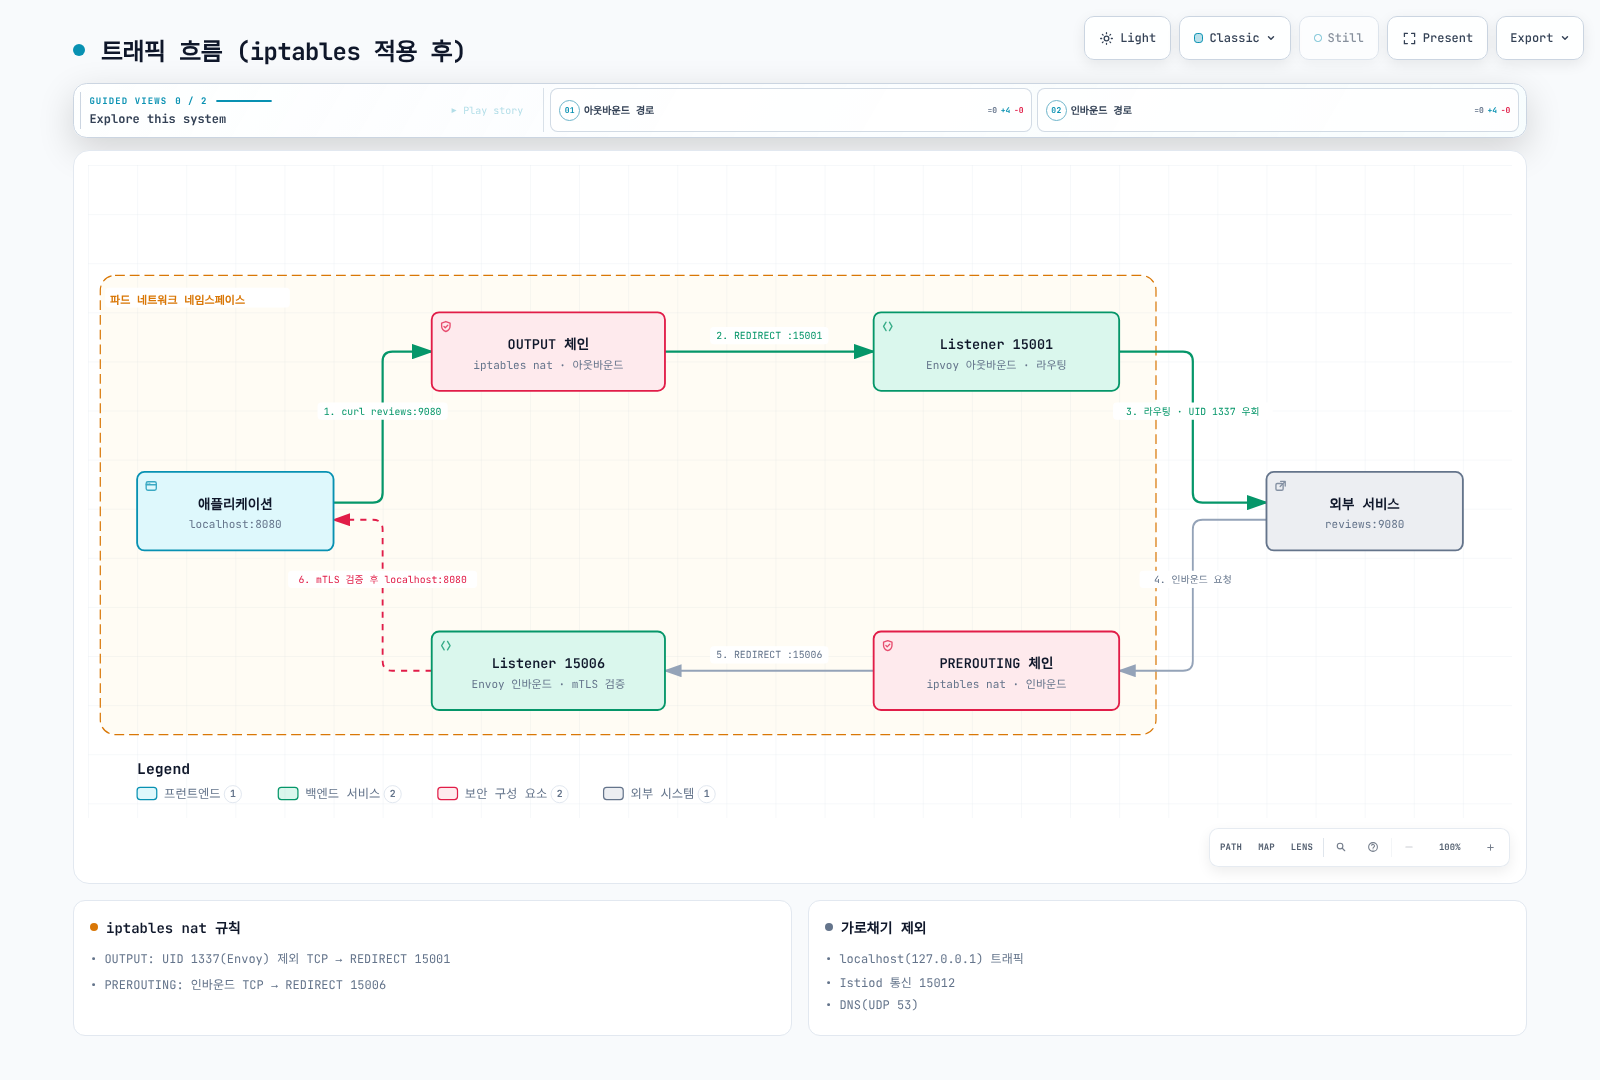Click edge label 5. REDIRECT :15006
This screenshot has width=1600, height=1080.
(769, 655)
